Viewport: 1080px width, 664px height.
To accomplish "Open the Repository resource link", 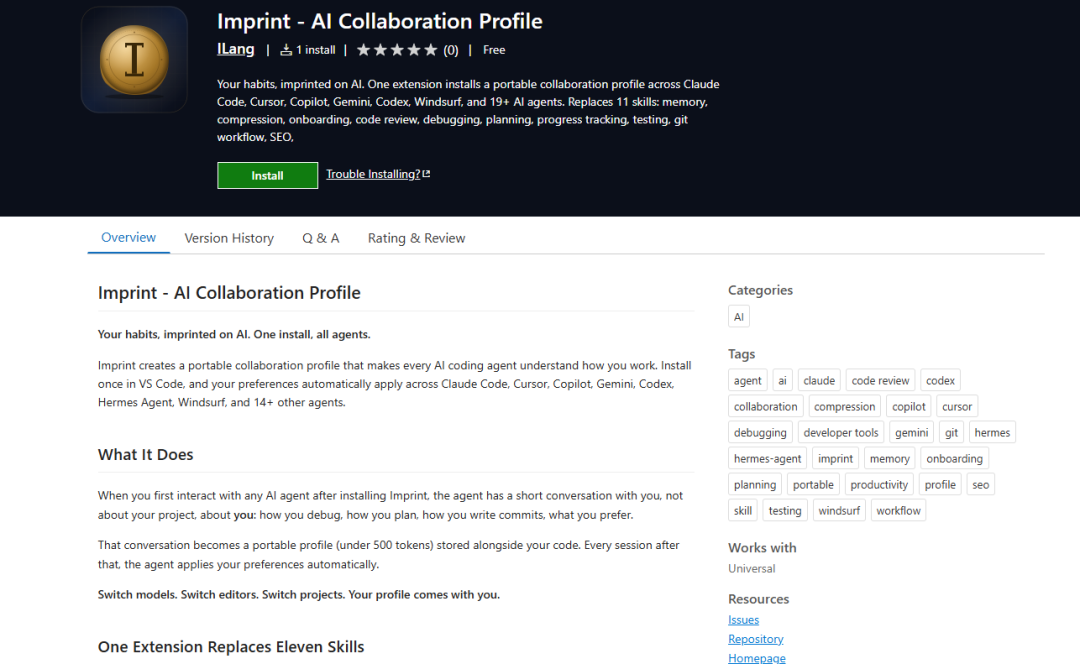I will [x=756, y=639].
